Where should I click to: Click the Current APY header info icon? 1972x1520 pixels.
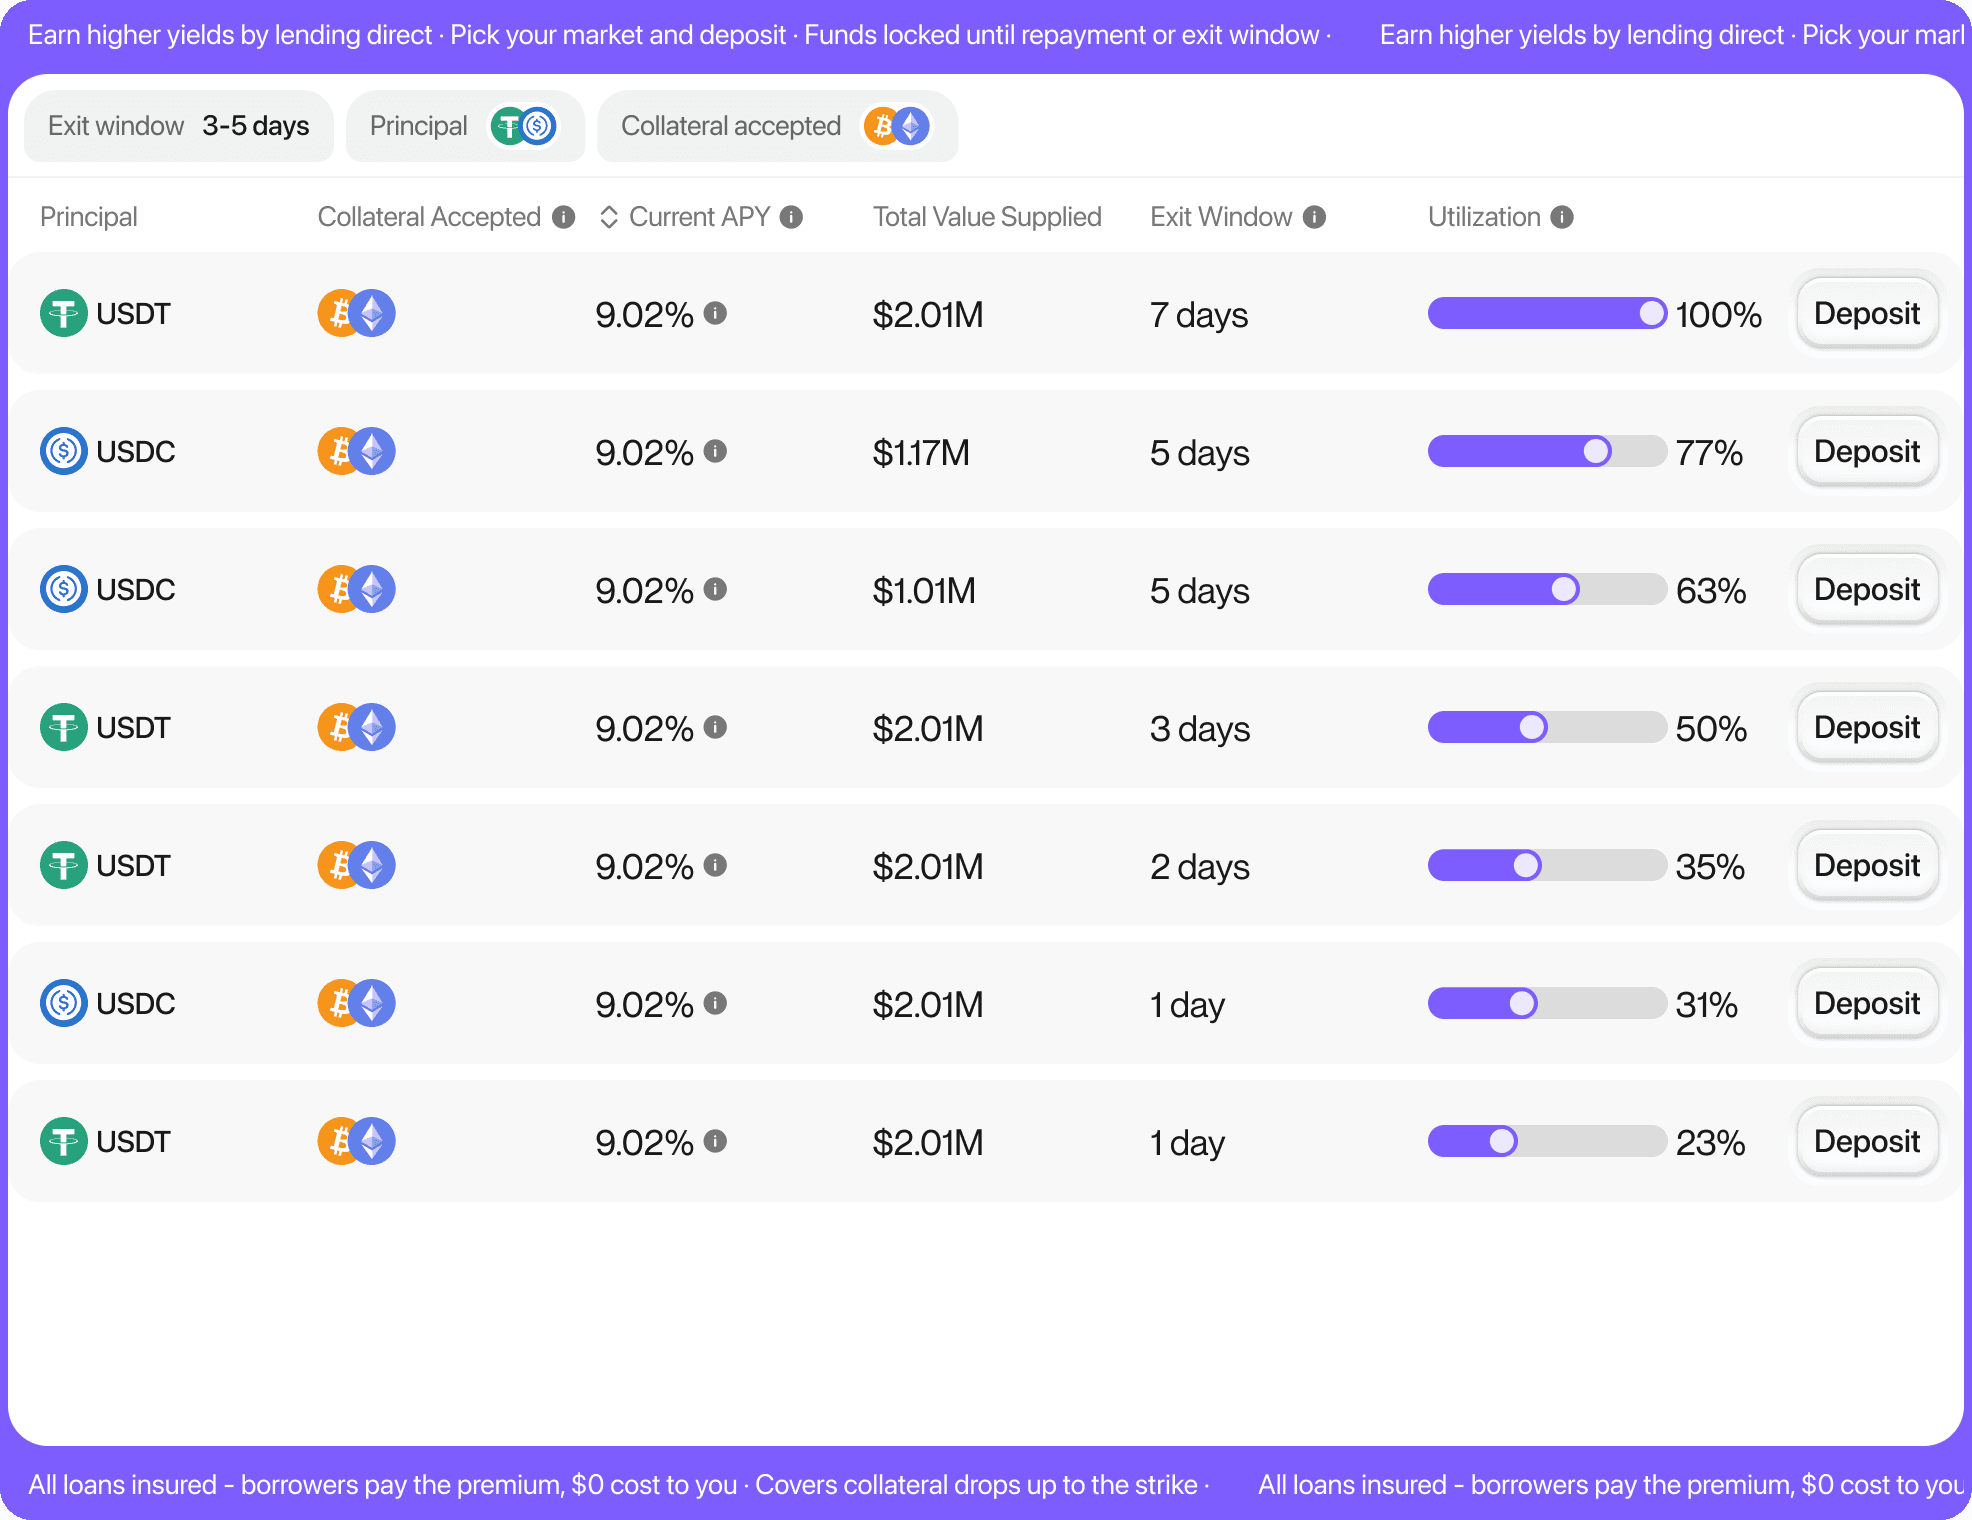point(791,217)
